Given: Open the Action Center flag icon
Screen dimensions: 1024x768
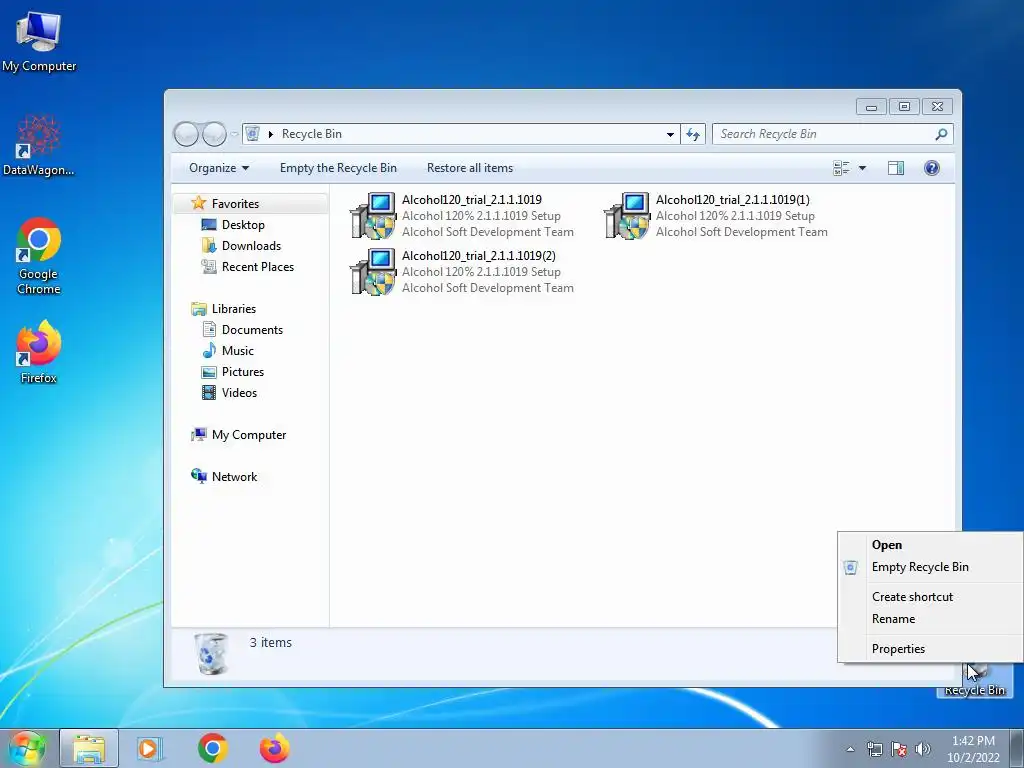Looking at the screenshot, I should coord(899,750).
